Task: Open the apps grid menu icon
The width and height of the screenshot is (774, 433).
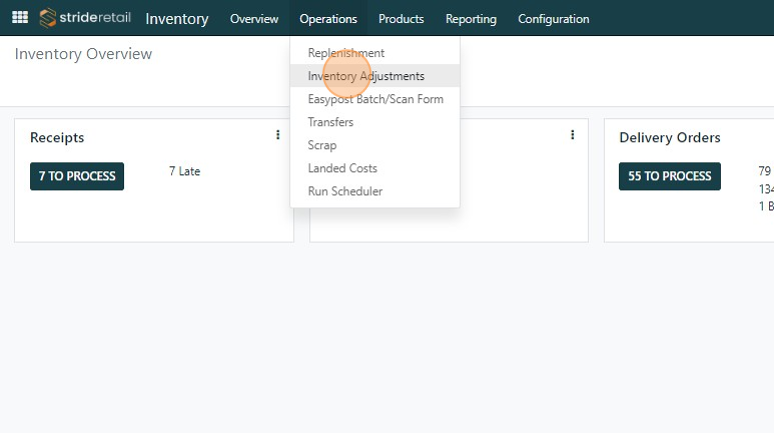Action: [19, 18]
